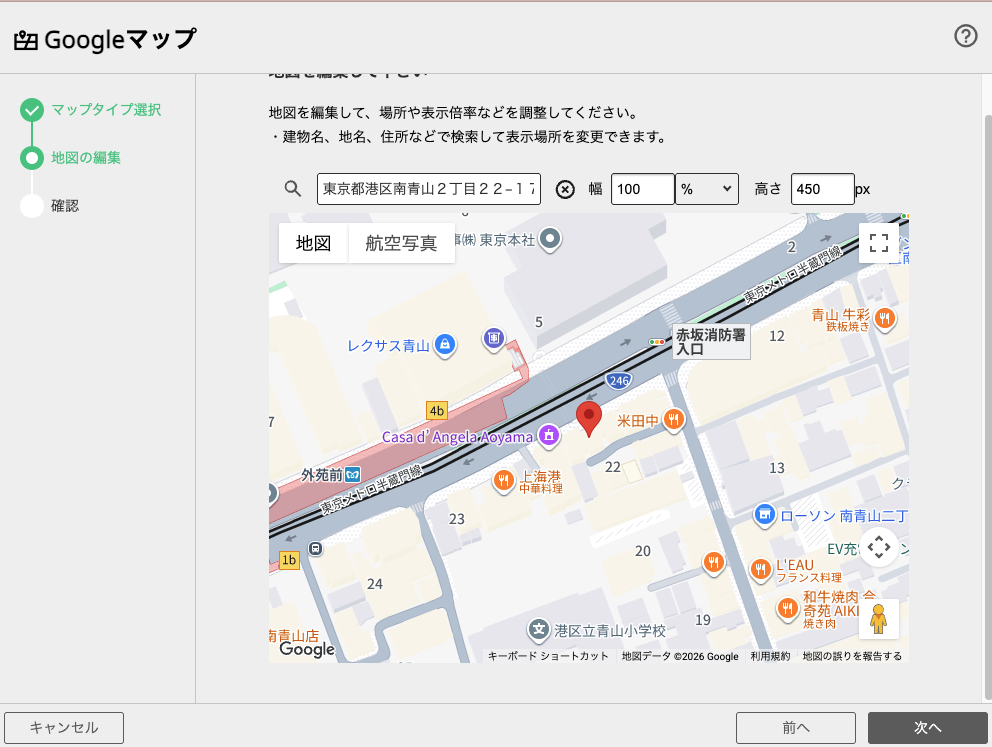Viewport: 992px width, 747px height.
Task: Click the 高さ height value field
Action: tap(822, 189)
